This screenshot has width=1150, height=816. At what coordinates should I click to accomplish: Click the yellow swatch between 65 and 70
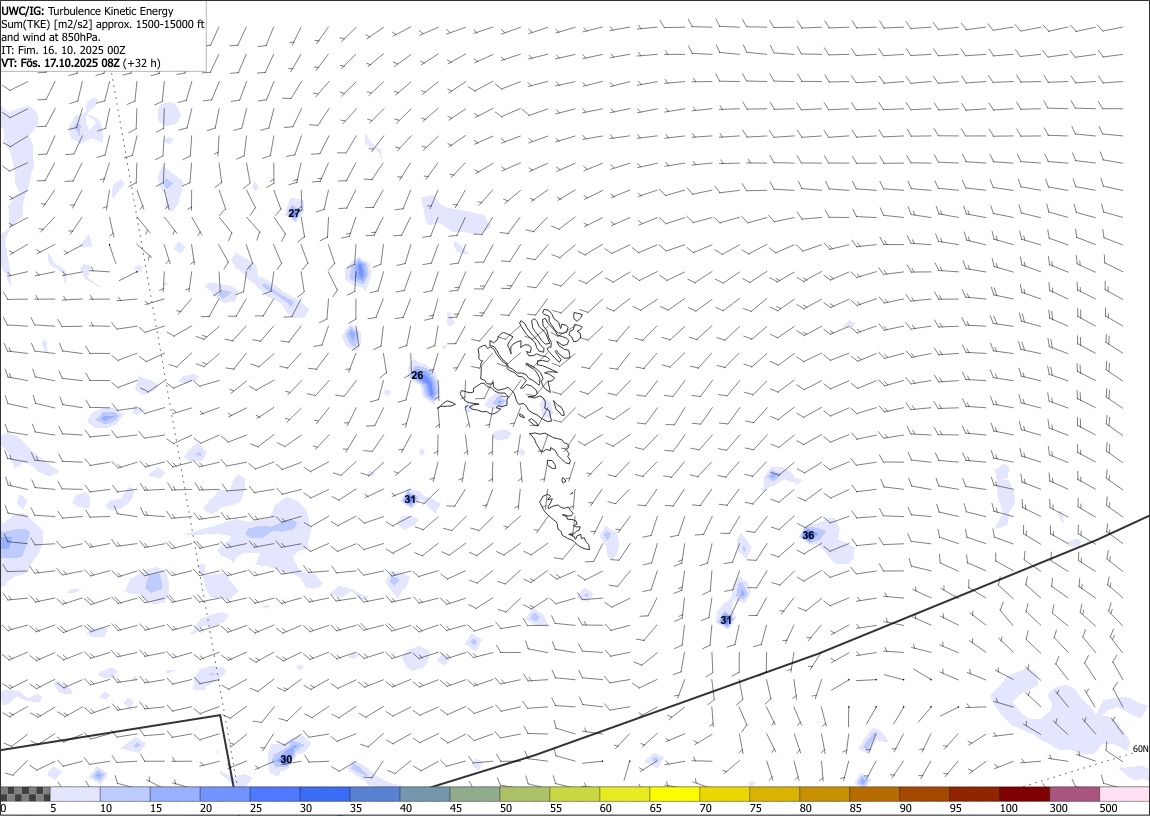click(674, 794)
